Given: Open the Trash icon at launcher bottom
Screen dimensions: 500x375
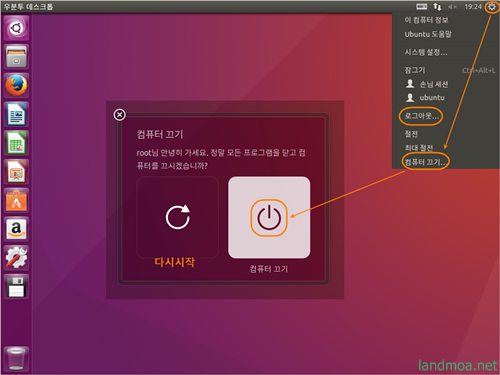Looking at the screenshot, I should coord(16,359).
